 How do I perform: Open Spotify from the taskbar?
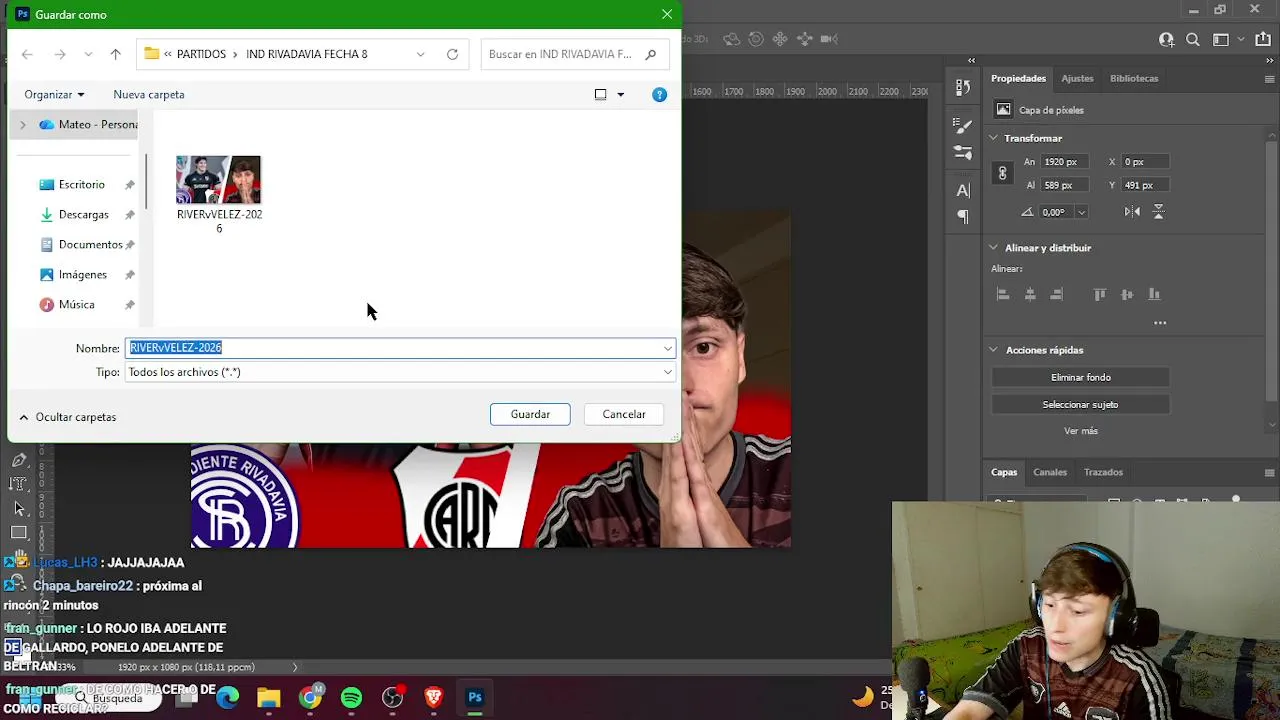pyautogui.click(x=351, y=697)
